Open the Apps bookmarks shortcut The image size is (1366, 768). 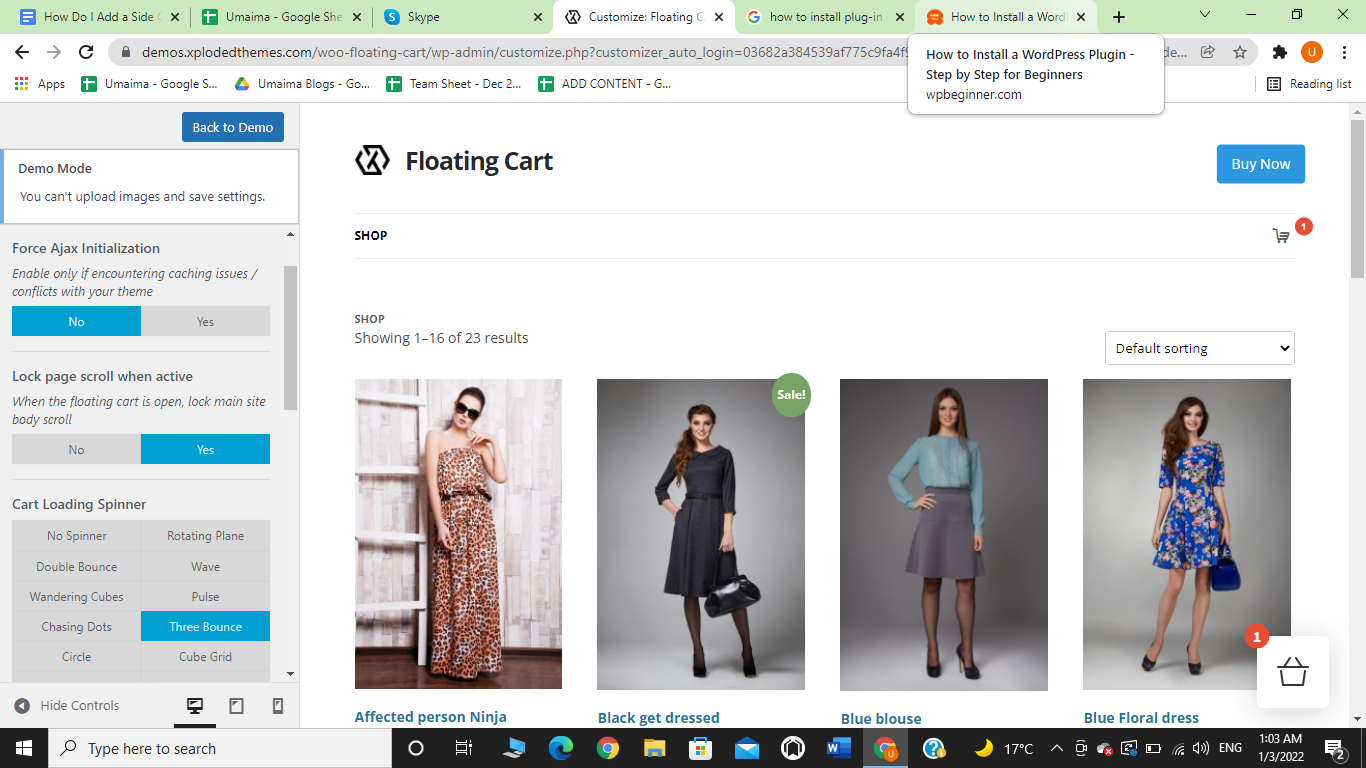pos(40,84)
